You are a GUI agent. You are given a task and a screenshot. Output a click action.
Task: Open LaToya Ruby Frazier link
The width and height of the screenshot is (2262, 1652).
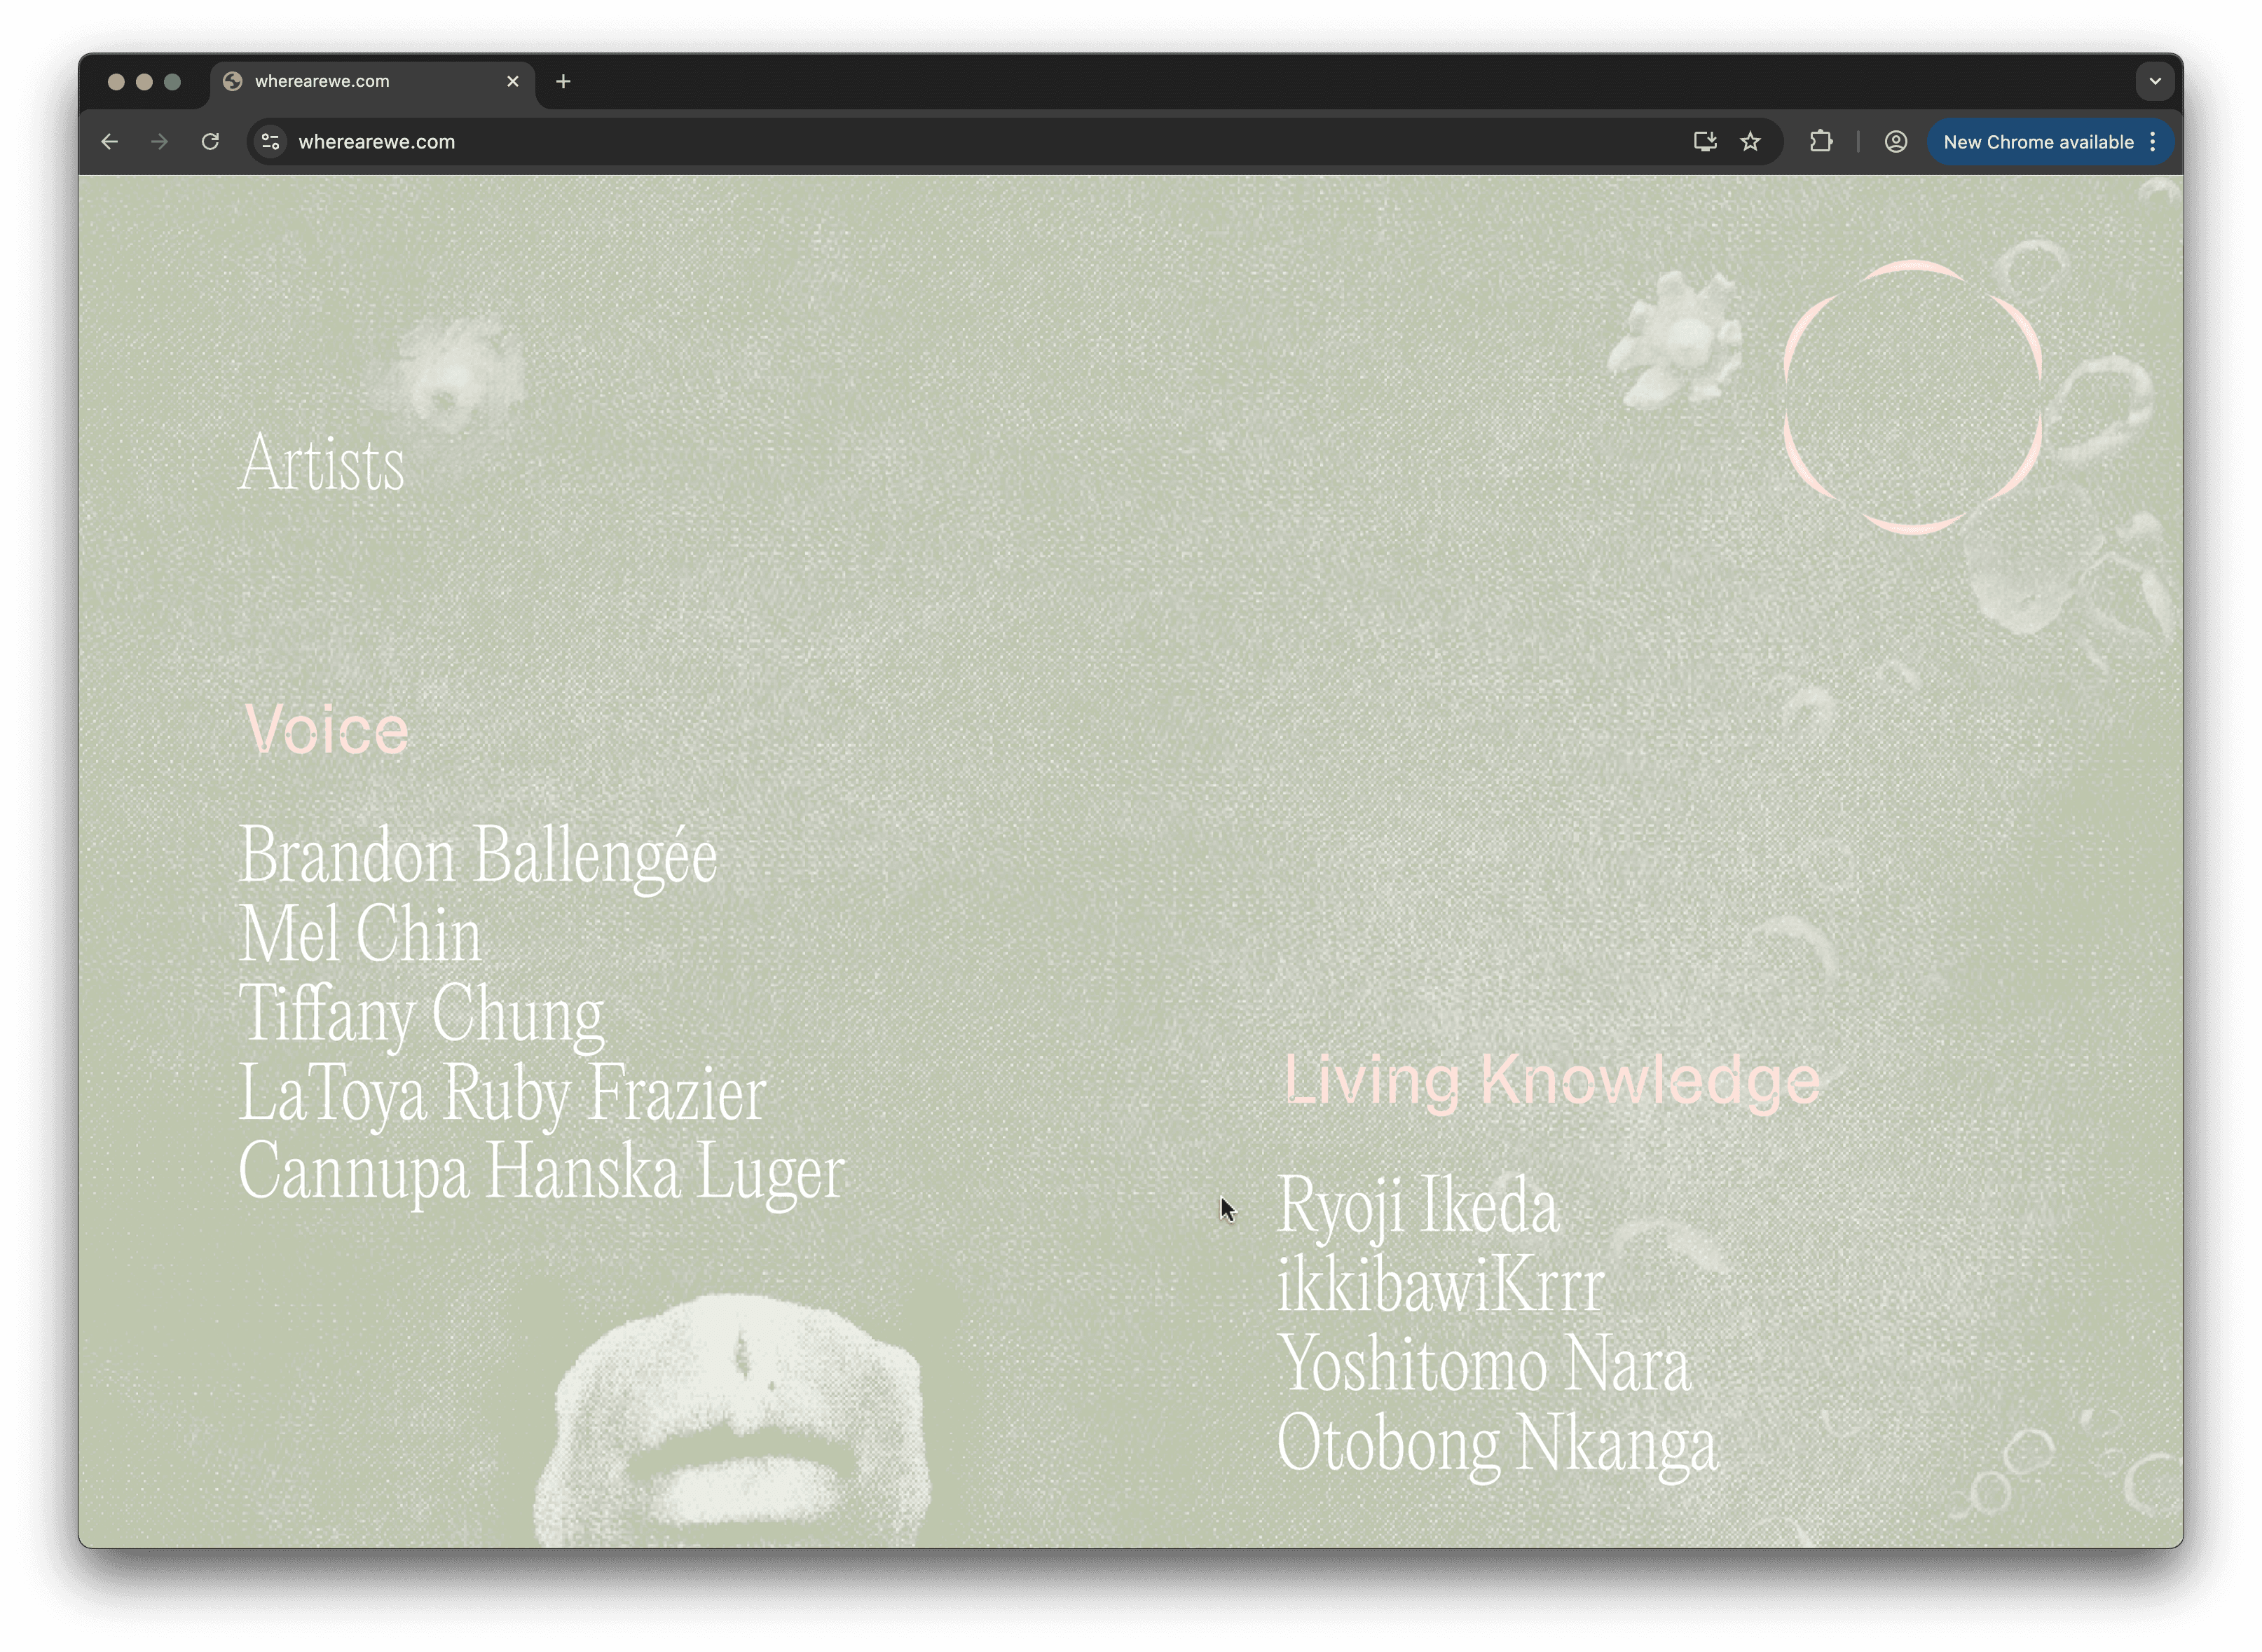tap(502, 1093)
